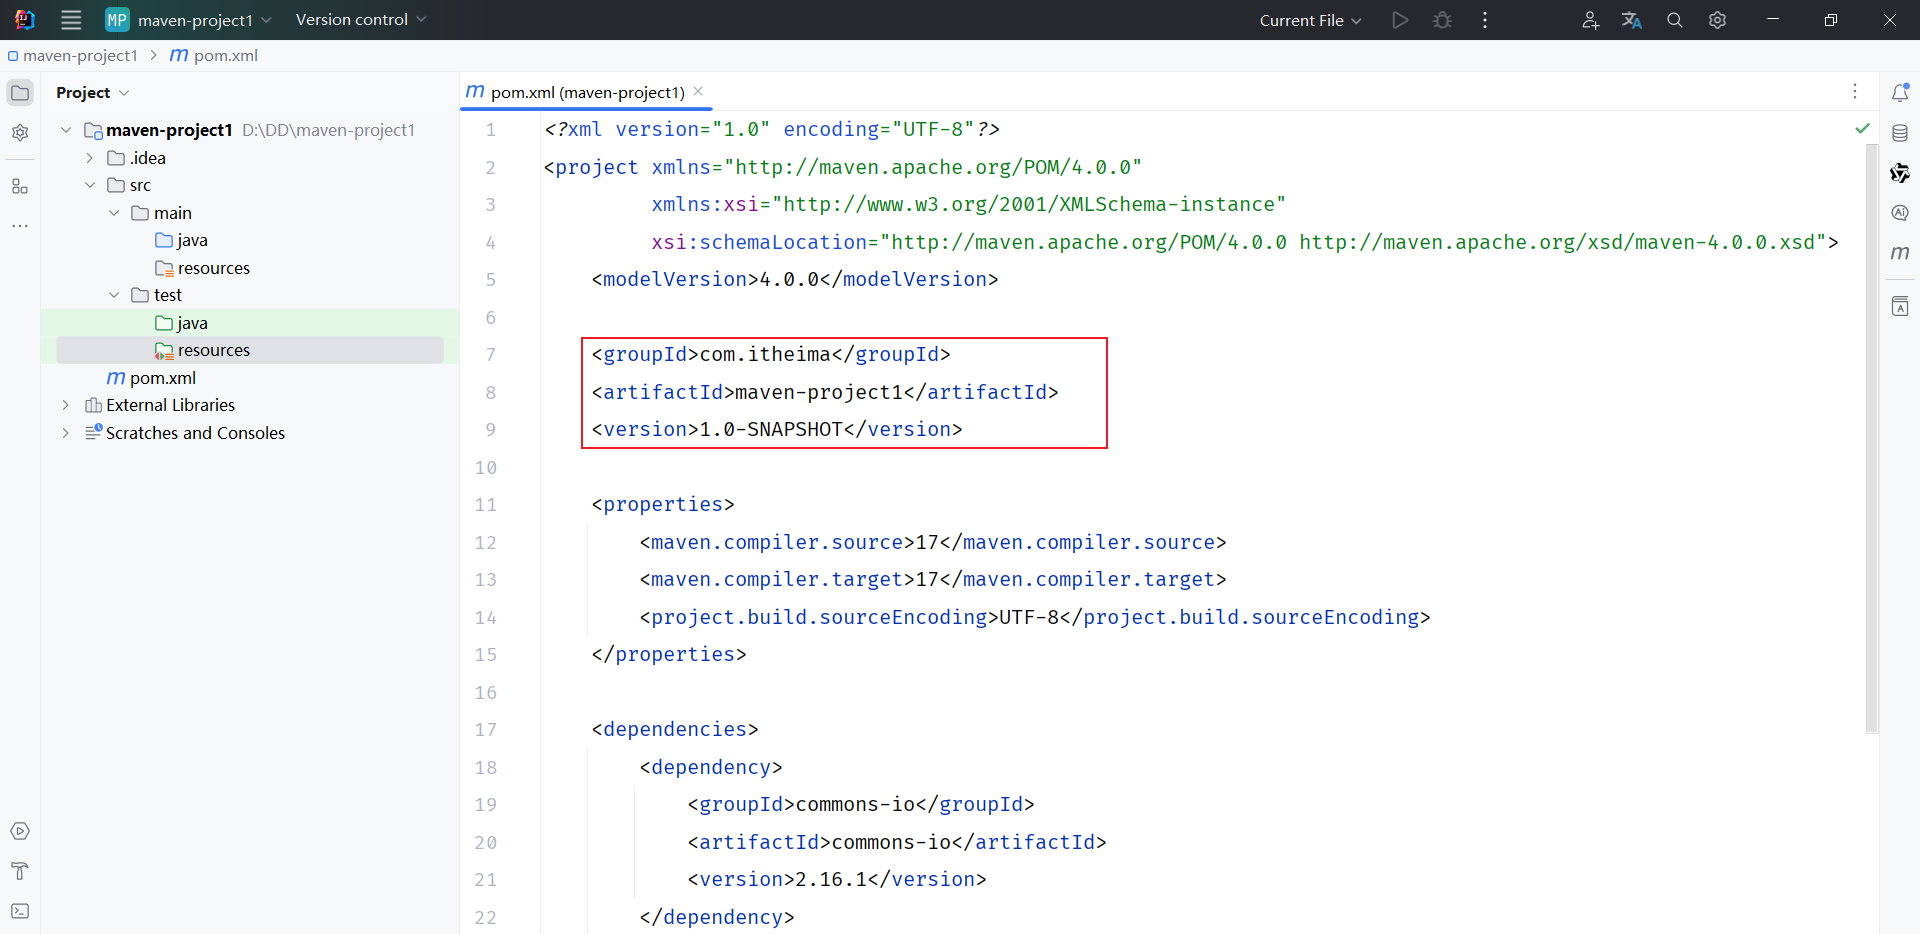1920x934 pixels.
Task: Start debugging the current file
Action: (1442, 20)
